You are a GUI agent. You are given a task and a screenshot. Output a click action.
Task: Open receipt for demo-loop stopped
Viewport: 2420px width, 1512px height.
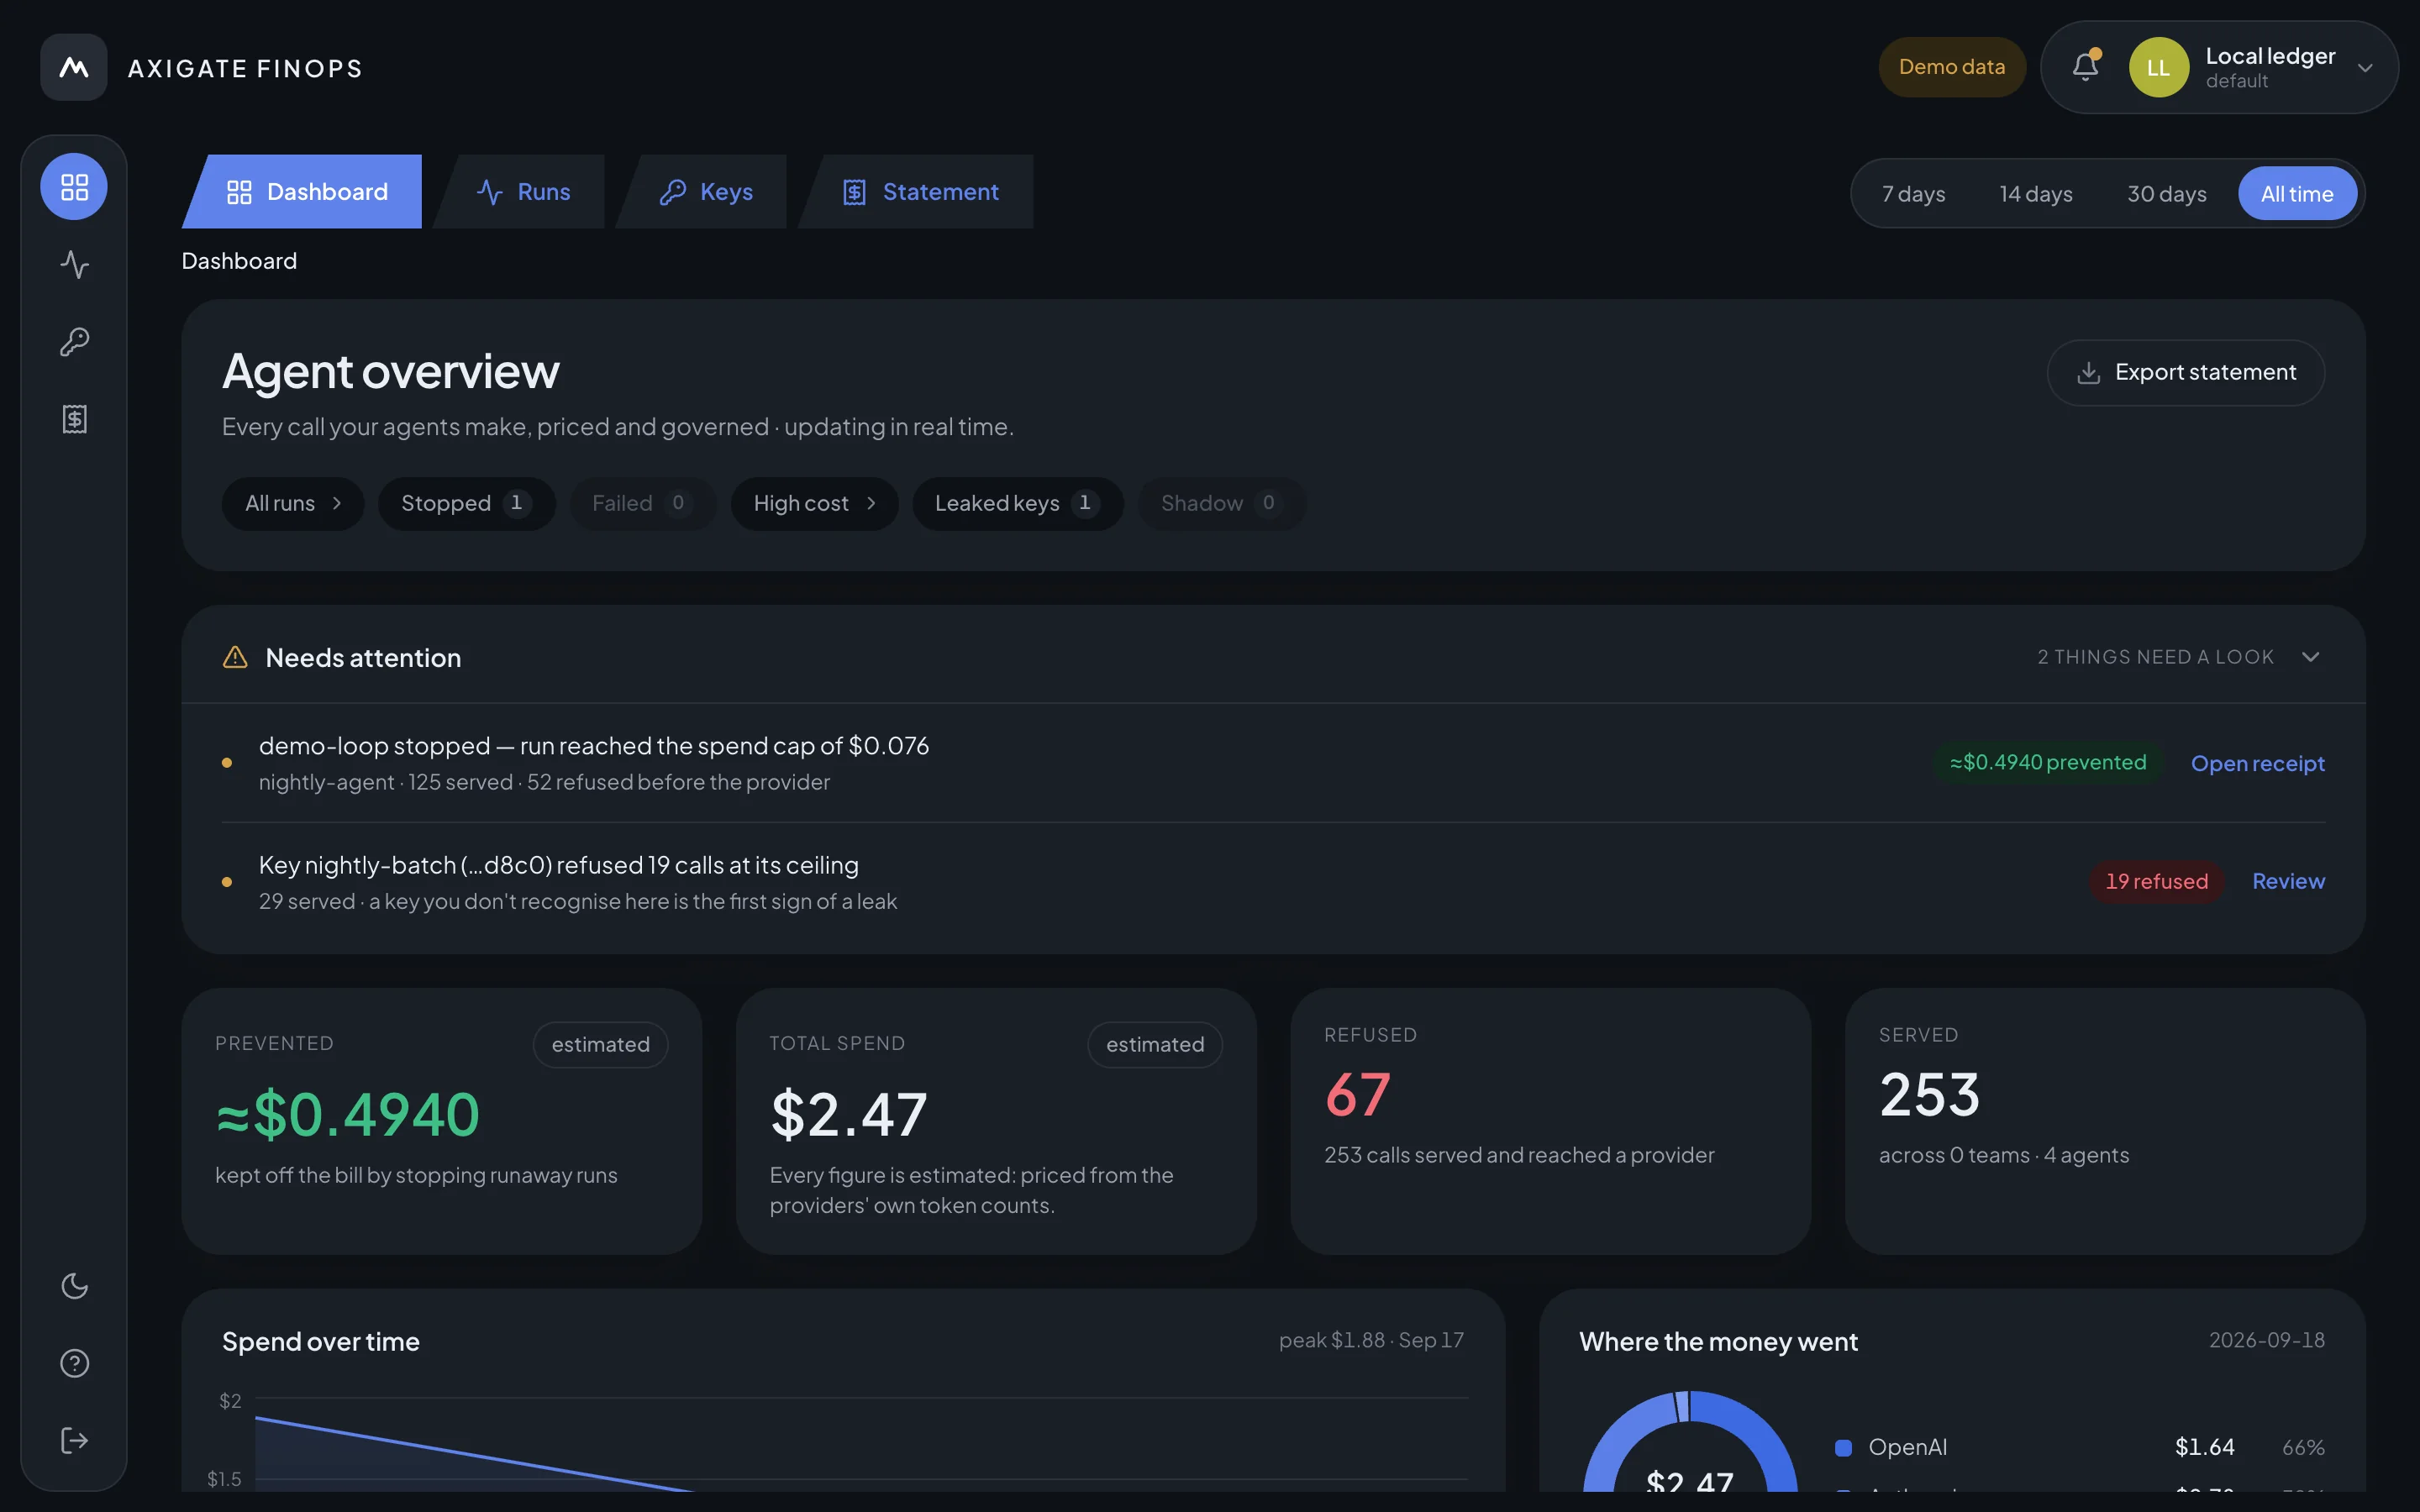tap(2257, 763)
